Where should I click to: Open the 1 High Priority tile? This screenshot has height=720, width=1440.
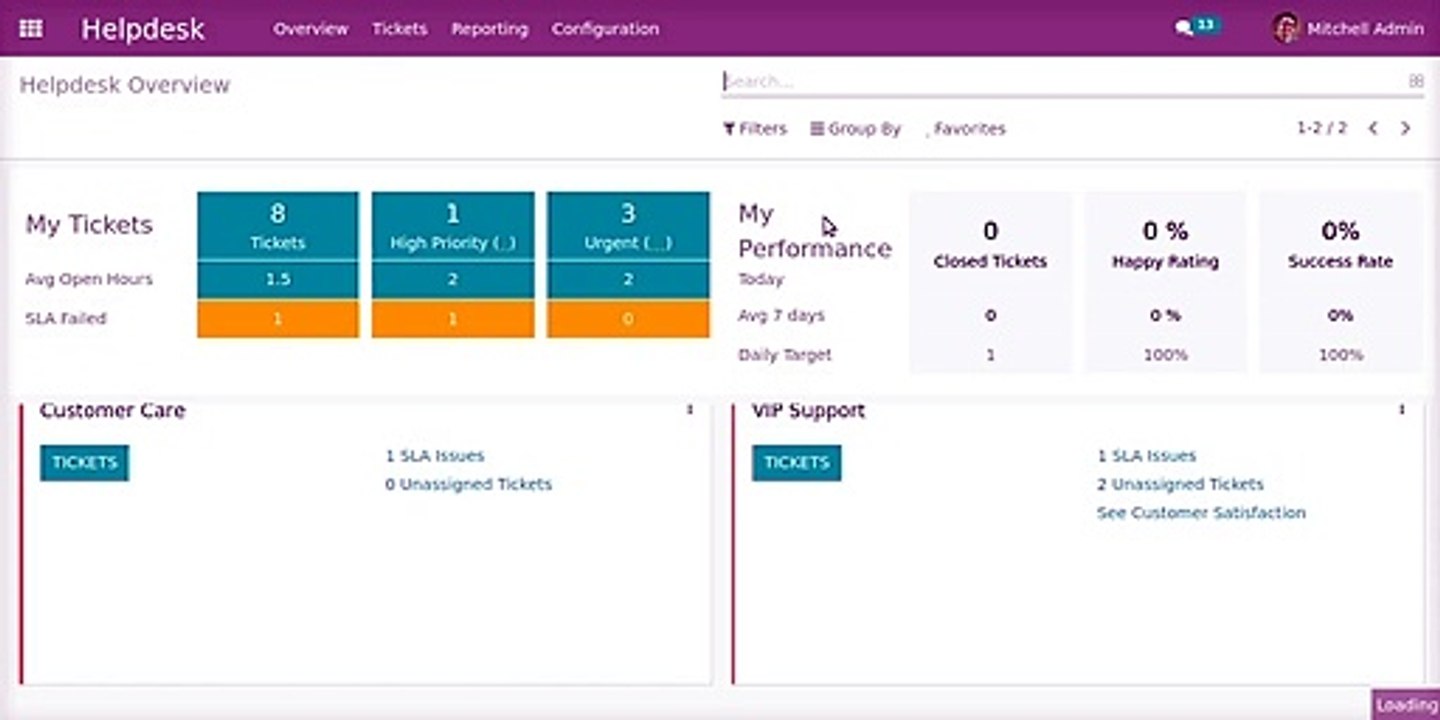click(x=453, y=226)
